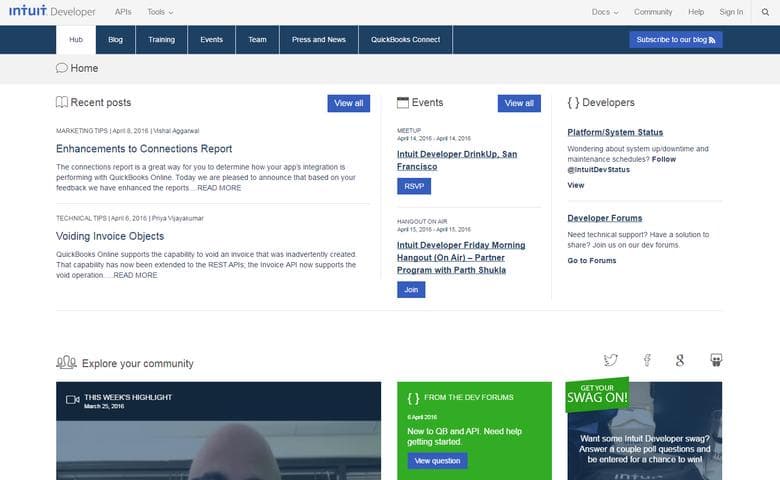Join the Friday Morning Hangout
780x480 pixels.
411,289
